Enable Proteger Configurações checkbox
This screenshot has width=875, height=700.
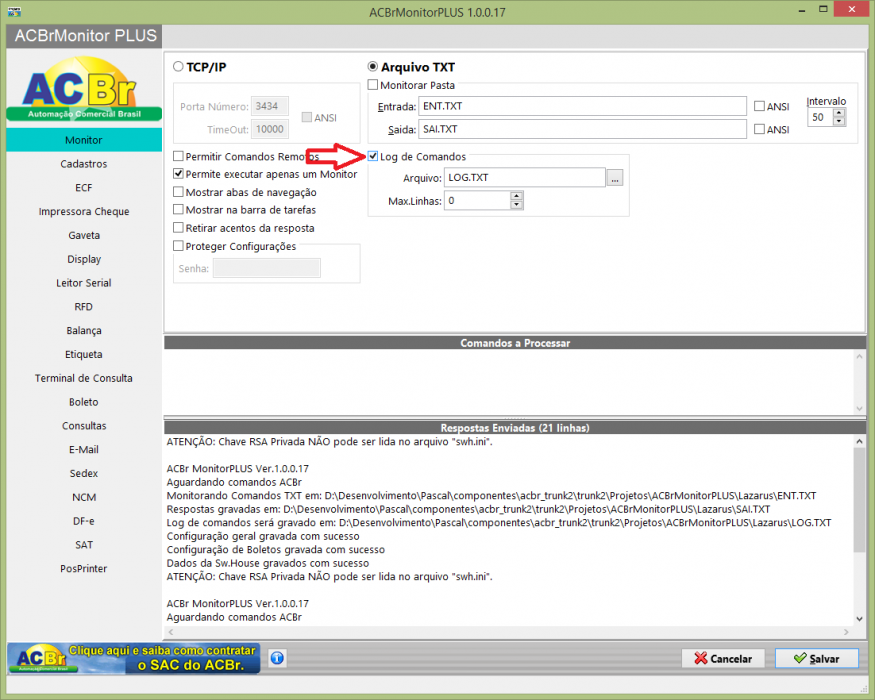[178, 246]
